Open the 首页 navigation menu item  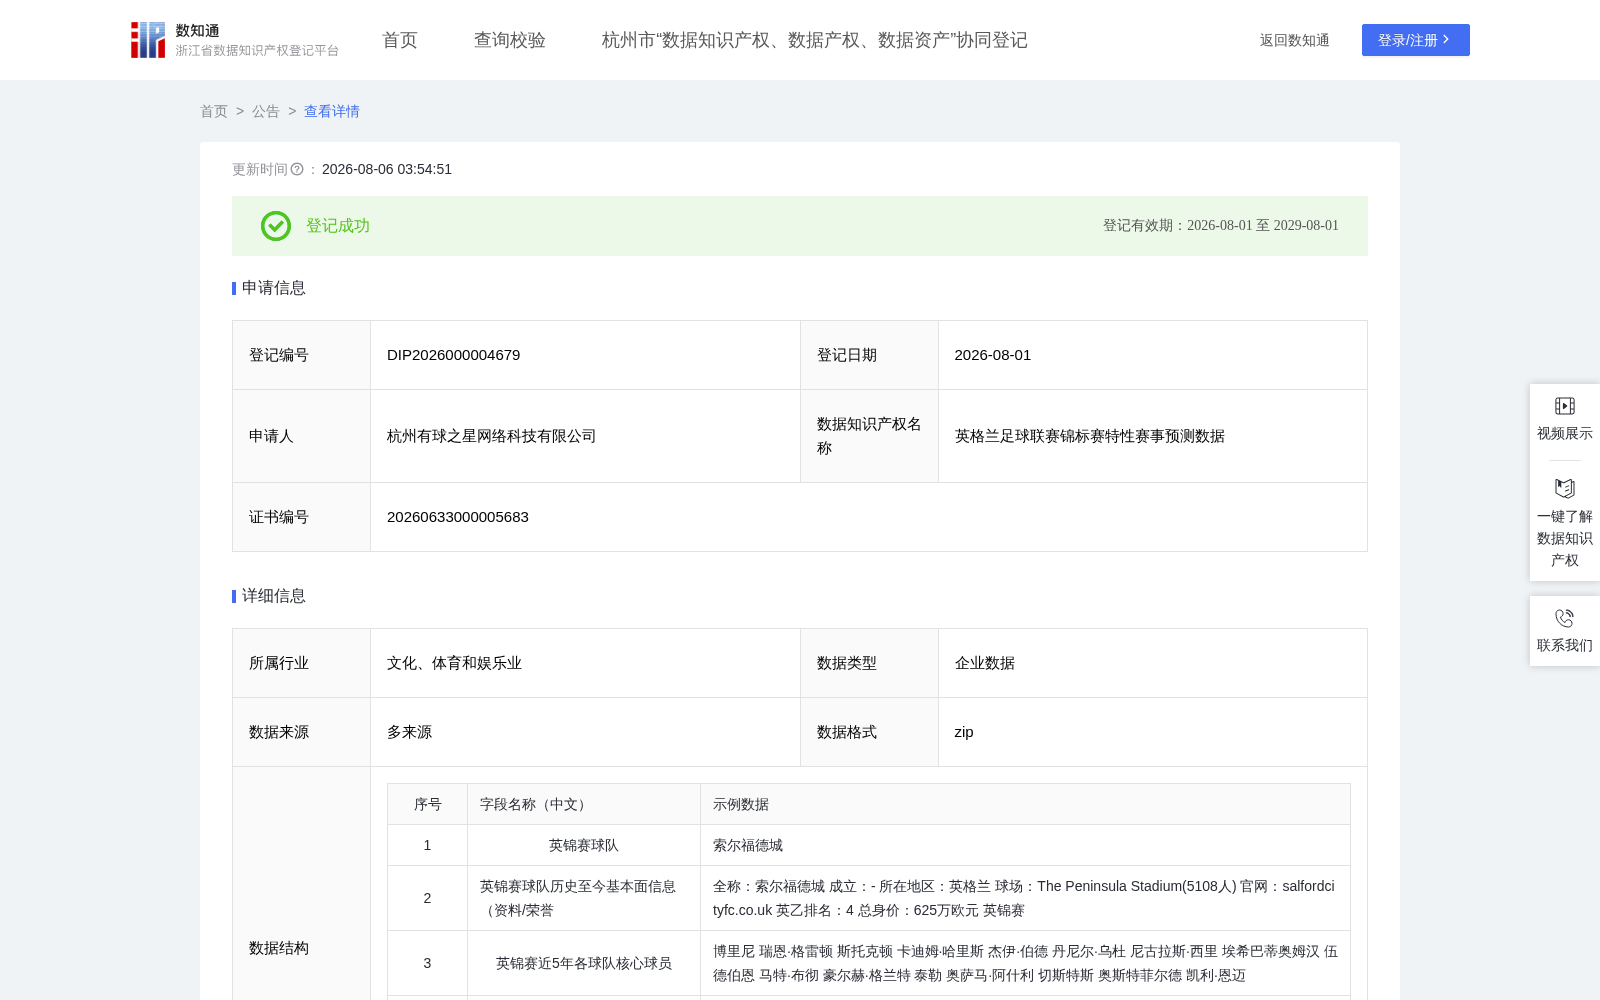pyautogui.click(x=400, y=40)
